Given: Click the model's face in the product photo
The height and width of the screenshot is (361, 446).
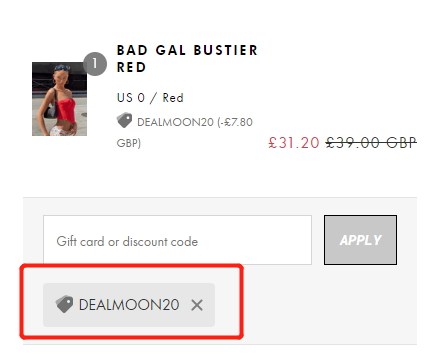Looking at the screenshot, I should click(62, 74).
